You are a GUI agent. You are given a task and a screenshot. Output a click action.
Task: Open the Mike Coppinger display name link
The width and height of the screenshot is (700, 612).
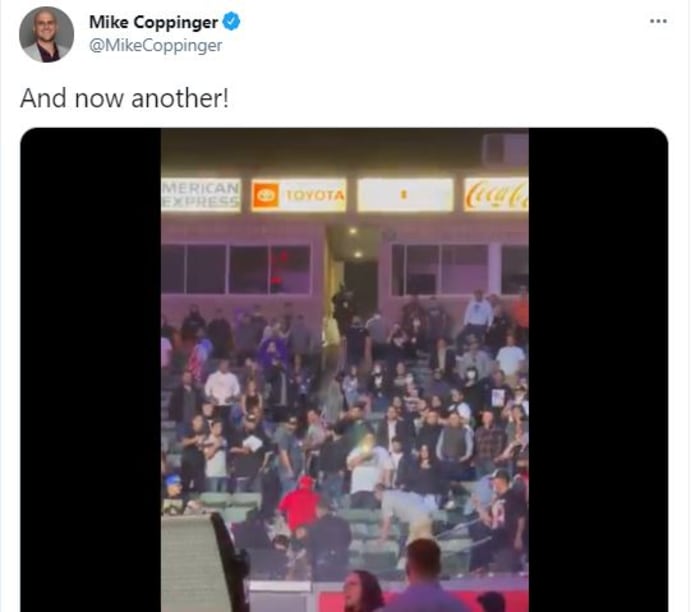click(x=154, y=22)
